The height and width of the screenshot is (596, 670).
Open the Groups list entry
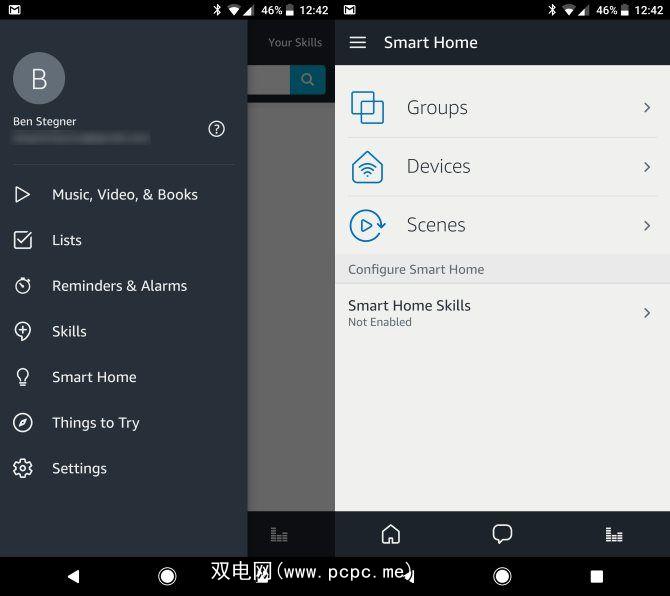(502, 108)
